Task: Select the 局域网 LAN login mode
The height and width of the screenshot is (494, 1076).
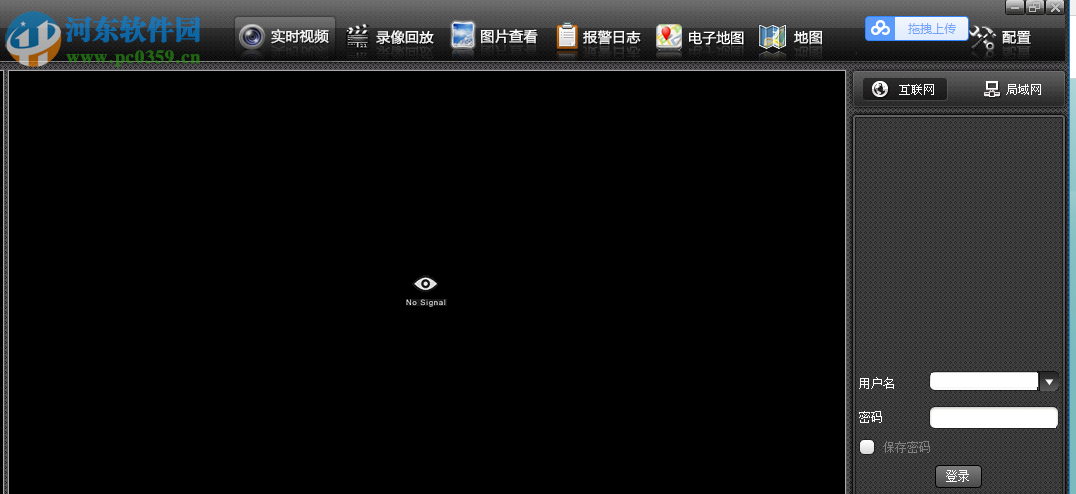Action: (1013, 89)
